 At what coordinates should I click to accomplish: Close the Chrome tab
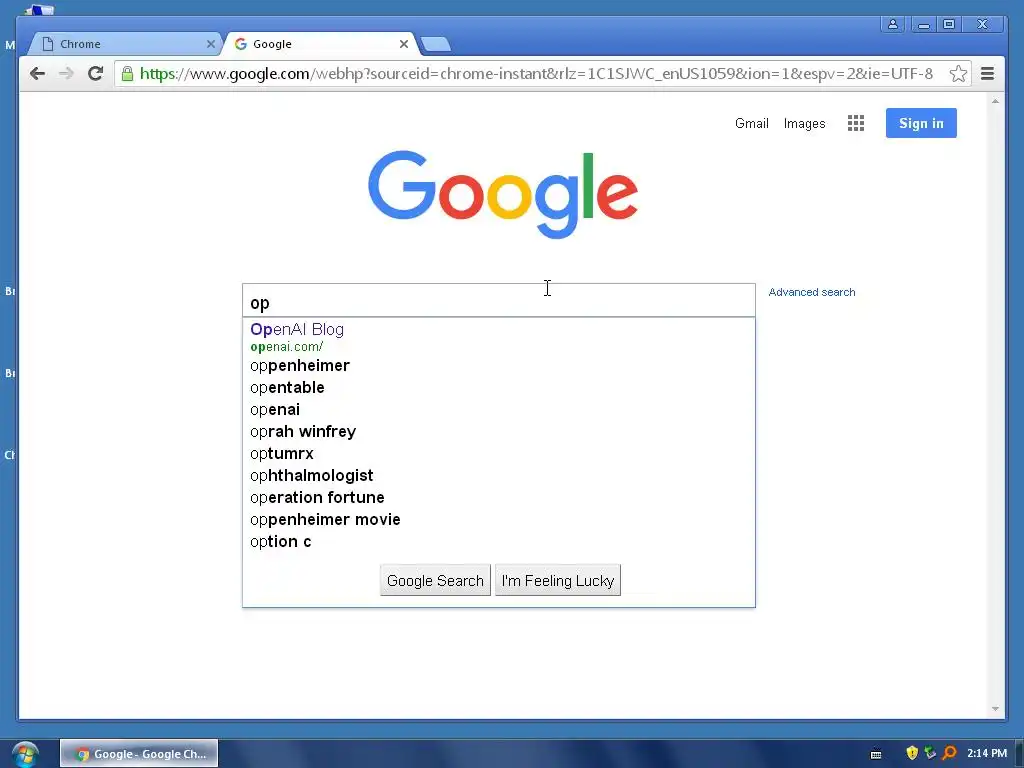tap(210, 44)
